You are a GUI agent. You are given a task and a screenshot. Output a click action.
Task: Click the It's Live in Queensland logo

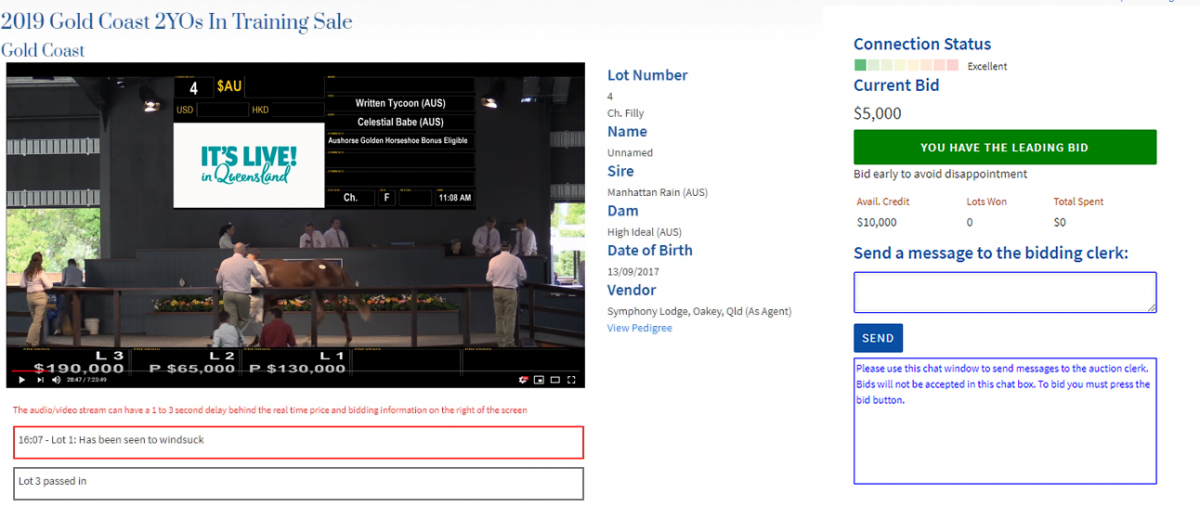click(x=249, y=165)
